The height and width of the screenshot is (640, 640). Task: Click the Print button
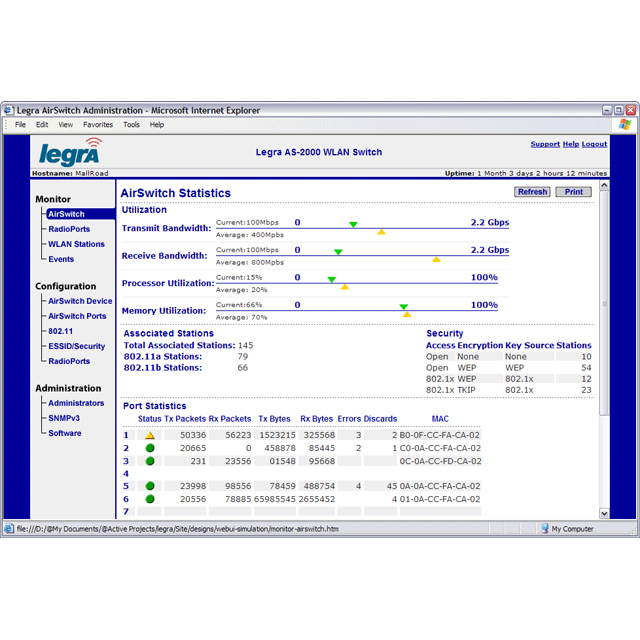point(573,192)
